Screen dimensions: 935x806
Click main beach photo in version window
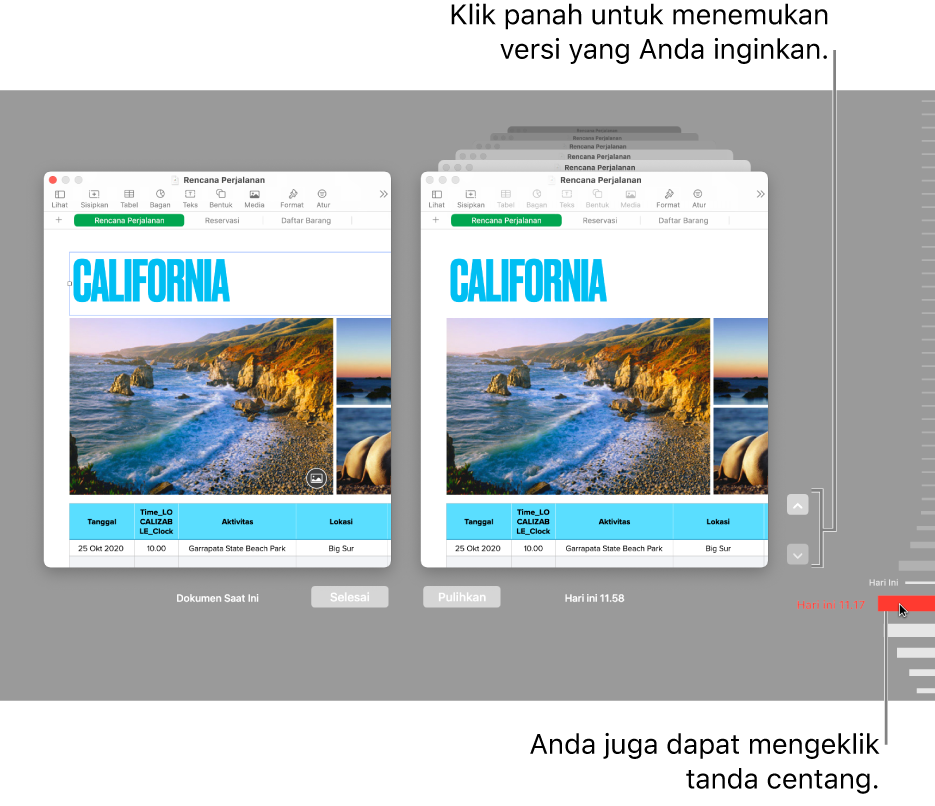point(578,406)
